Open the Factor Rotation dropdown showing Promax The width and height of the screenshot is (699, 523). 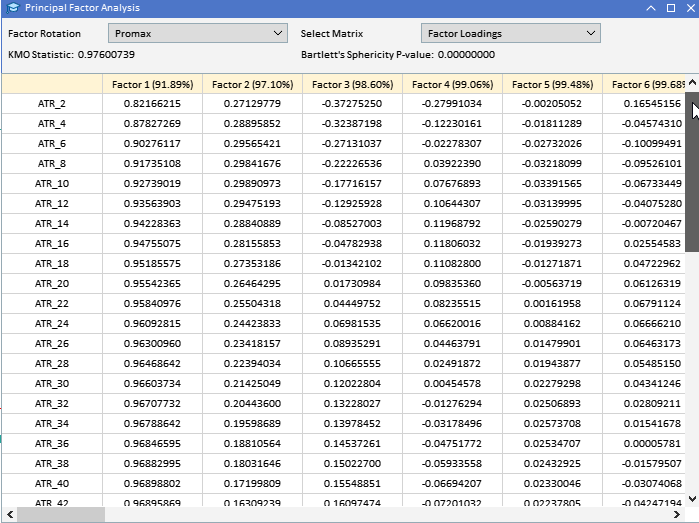pyautogui.click(x=198, y=33)
